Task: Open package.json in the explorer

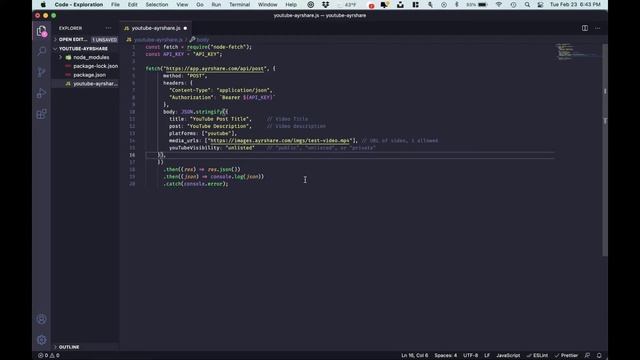Action: click(89, 75)
